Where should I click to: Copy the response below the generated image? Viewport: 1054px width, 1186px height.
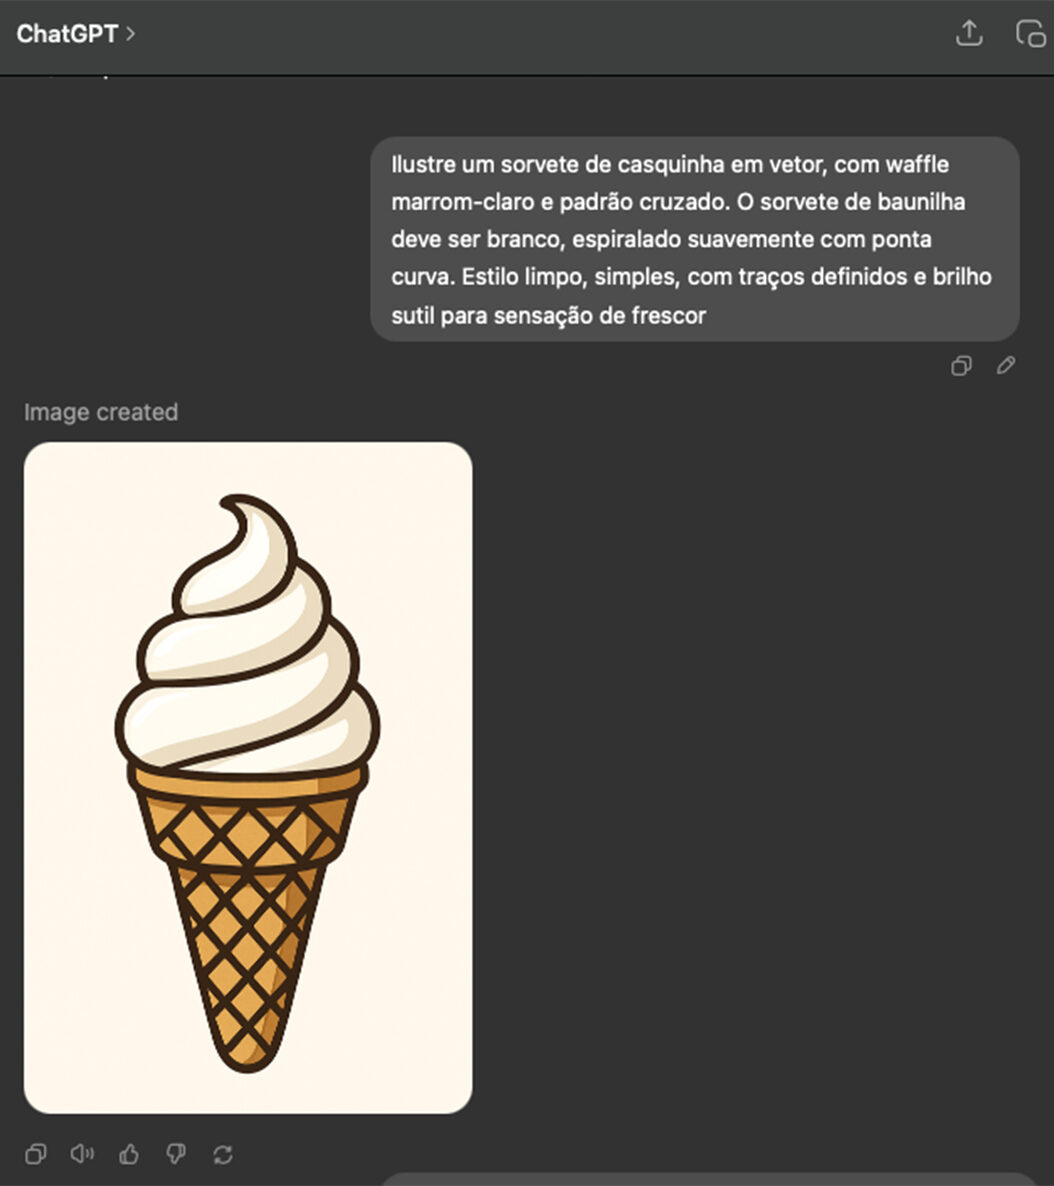(36, 1153)
